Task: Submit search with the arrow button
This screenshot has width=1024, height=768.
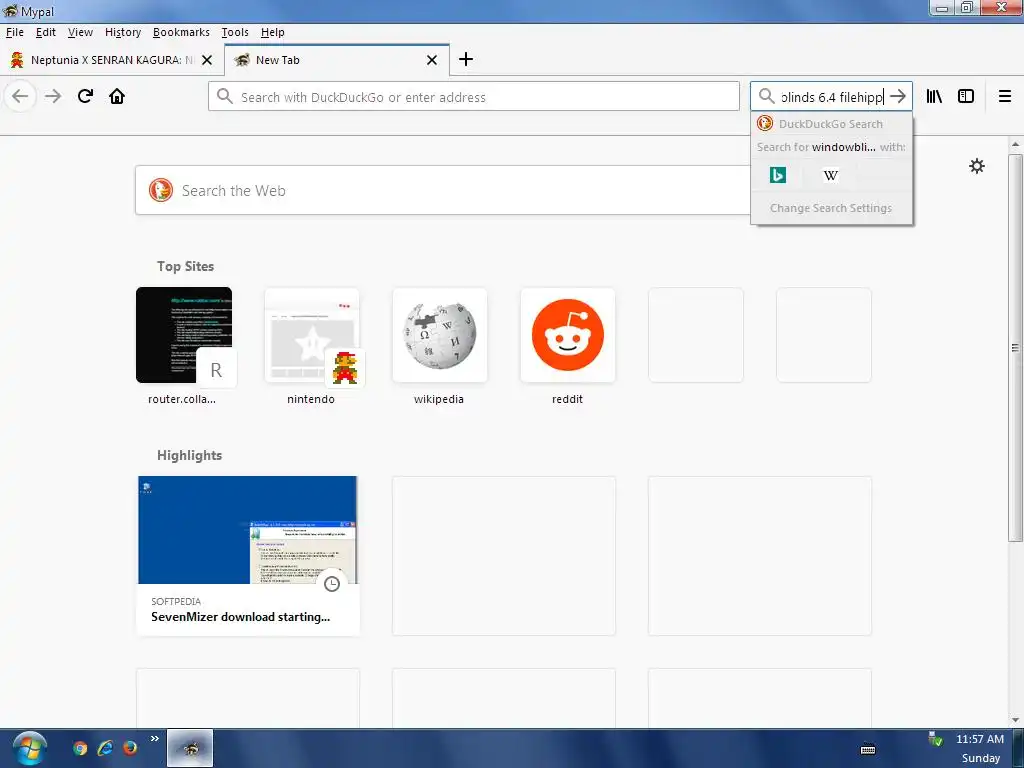Action: (898, 97)
